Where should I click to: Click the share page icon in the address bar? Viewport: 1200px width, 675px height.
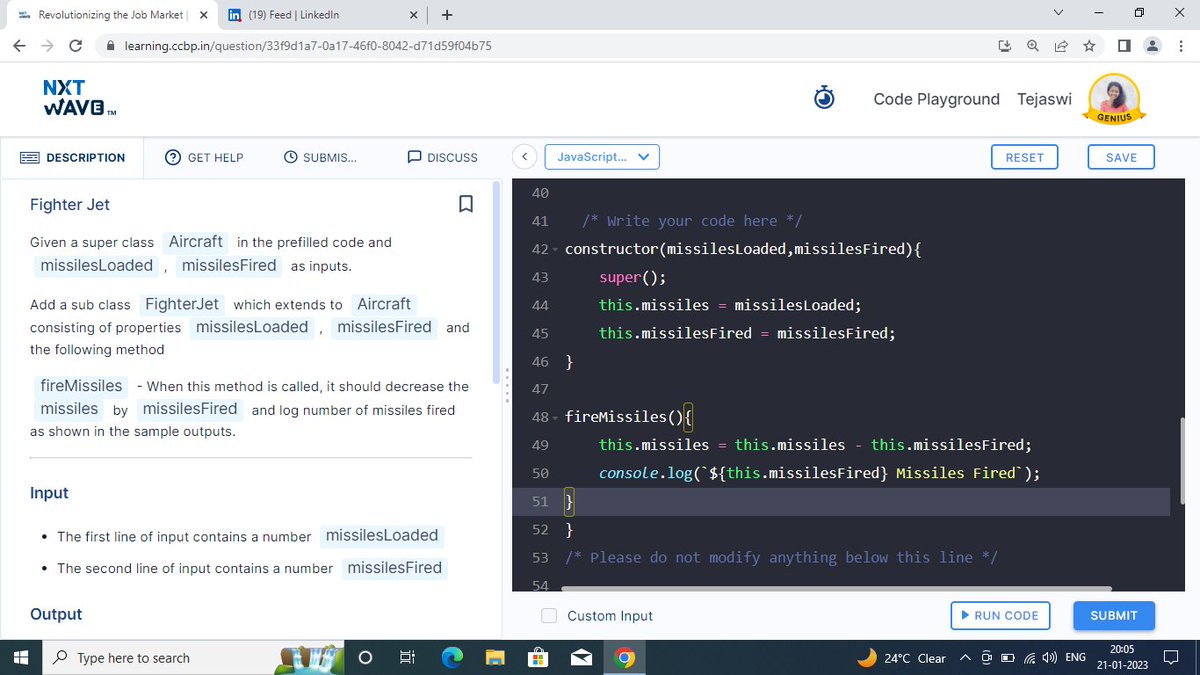1061,46
